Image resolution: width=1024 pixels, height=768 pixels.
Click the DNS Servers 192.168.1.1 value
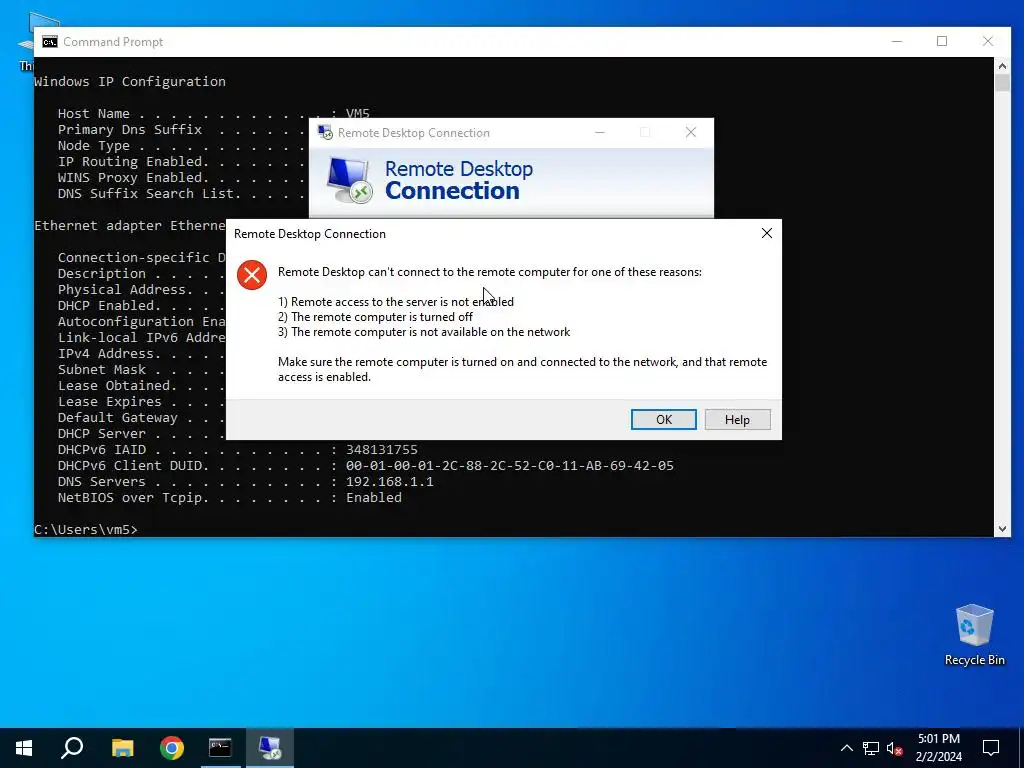click(x=390, y=482)
